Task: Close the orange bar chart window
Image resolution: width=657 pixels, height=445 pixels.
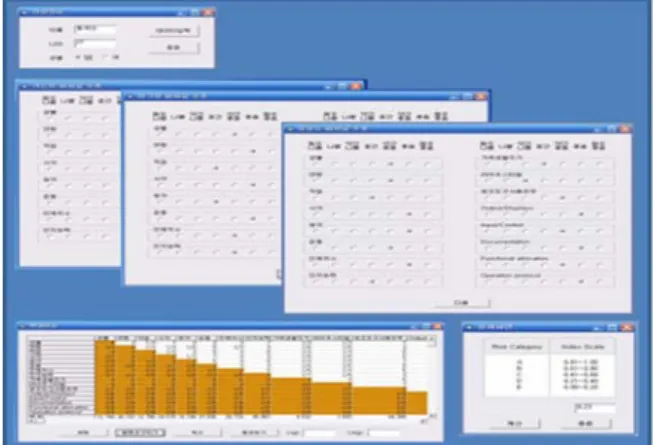Action: 436,326
